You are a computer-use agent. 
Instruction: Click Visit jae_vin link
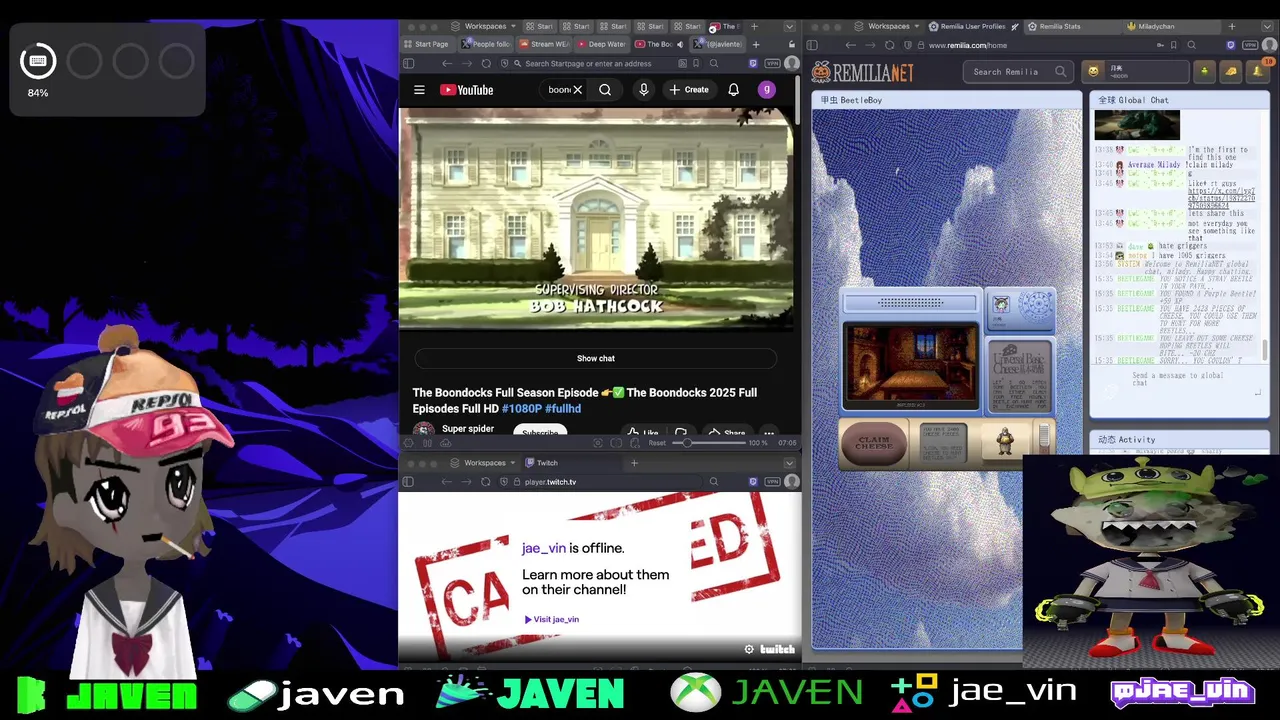pyautogui.click(x=552, y=619)
